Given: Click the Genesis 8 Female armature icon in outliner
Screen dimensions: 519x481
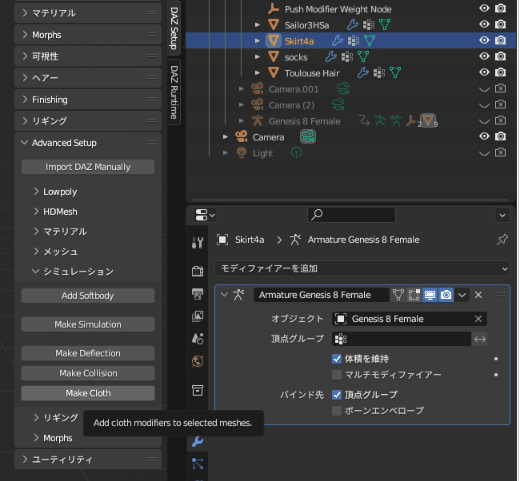Looking at the screenshot, I should pos(257,121).
